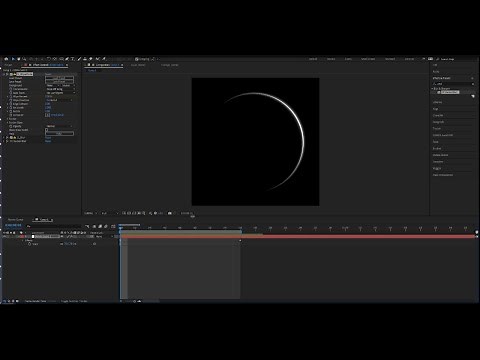Select the Rotation tool
The width and height of the screenshot is (480, 360).
point(49,59)
